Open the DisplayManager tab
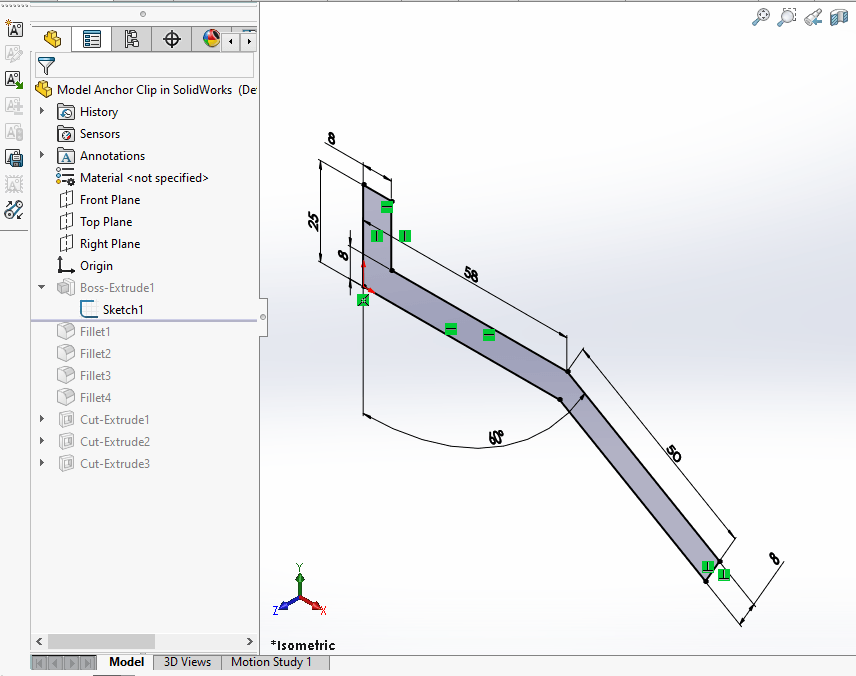 [210, 39]
